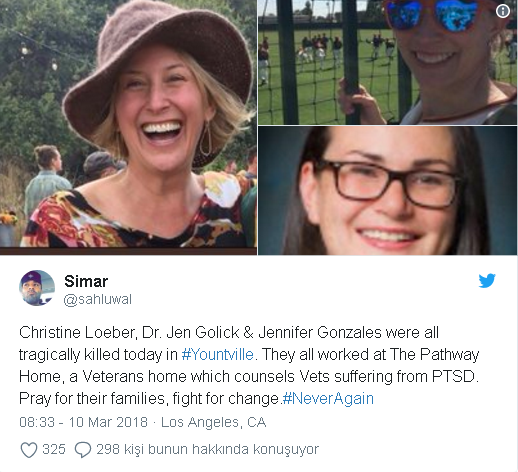Click the display name Simar

86,281
